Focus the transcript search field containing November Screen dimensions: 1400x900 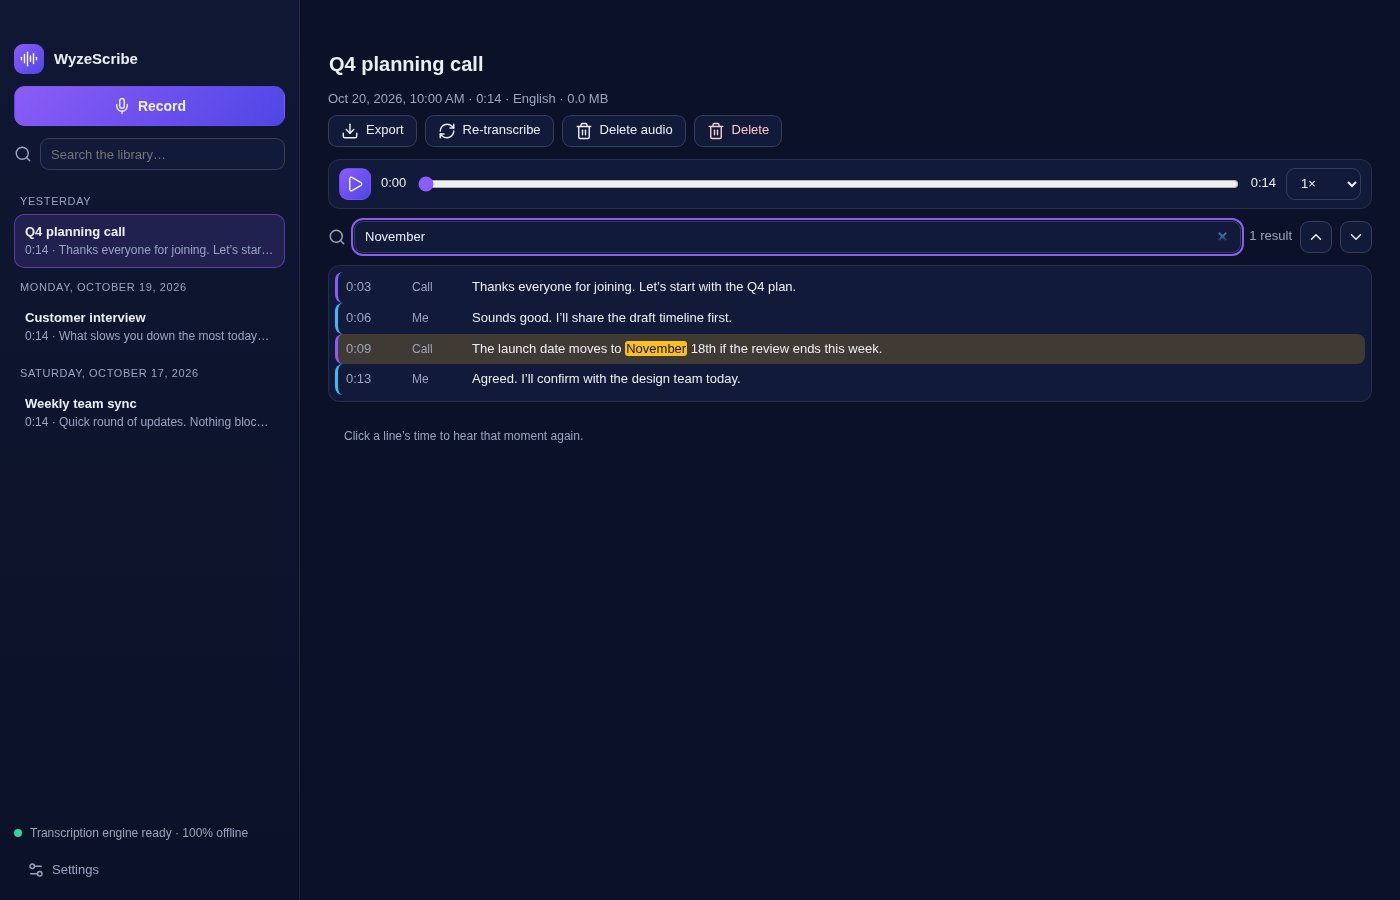[x=797, y=237]
